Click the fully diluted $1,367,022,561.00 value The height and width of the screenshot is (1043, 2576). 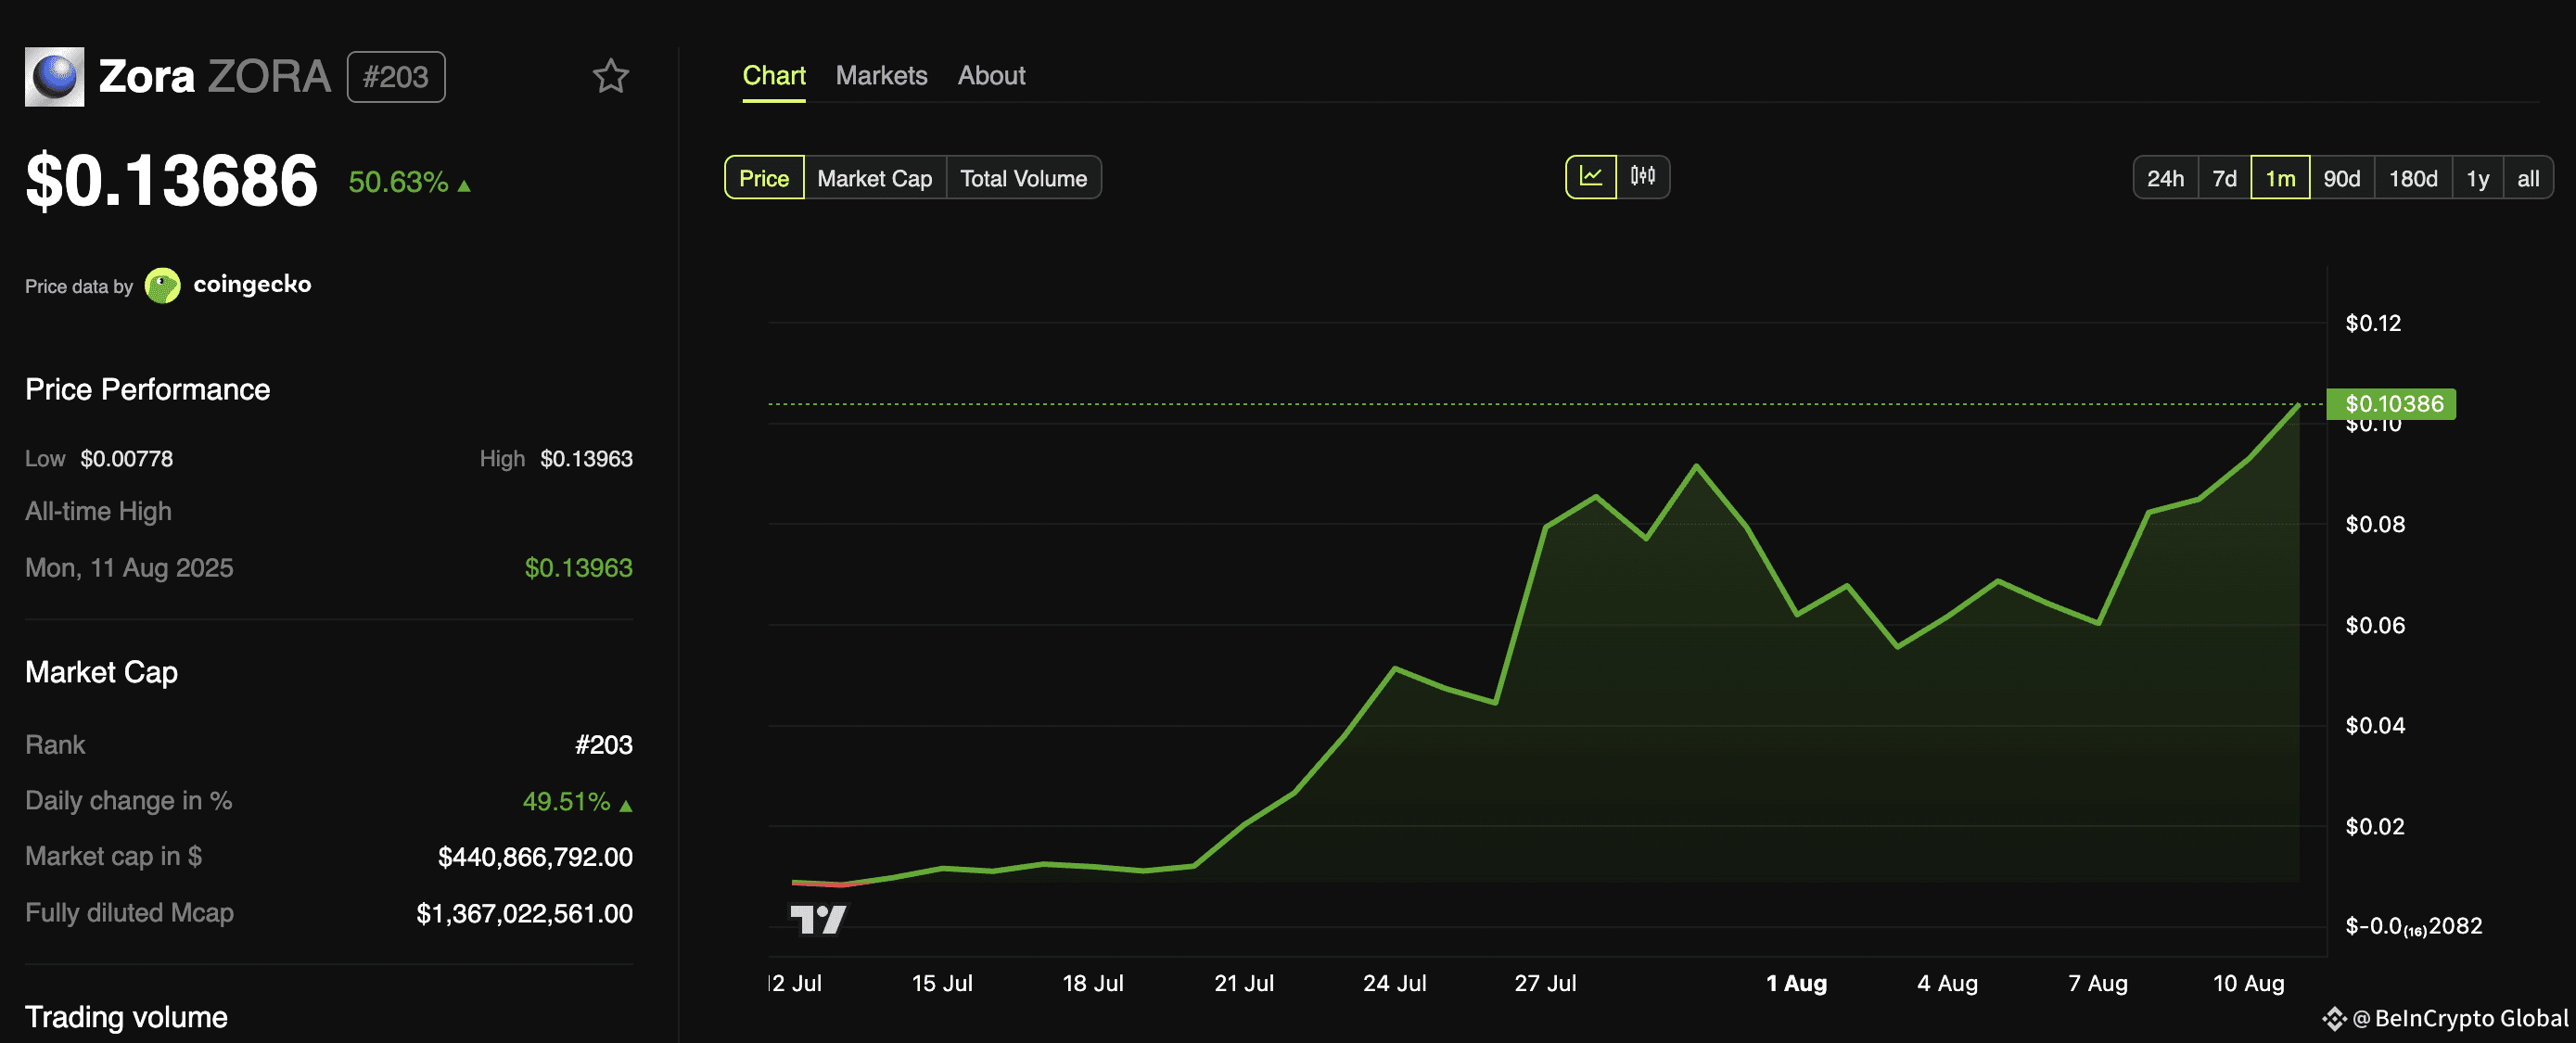tap(524, 913)
